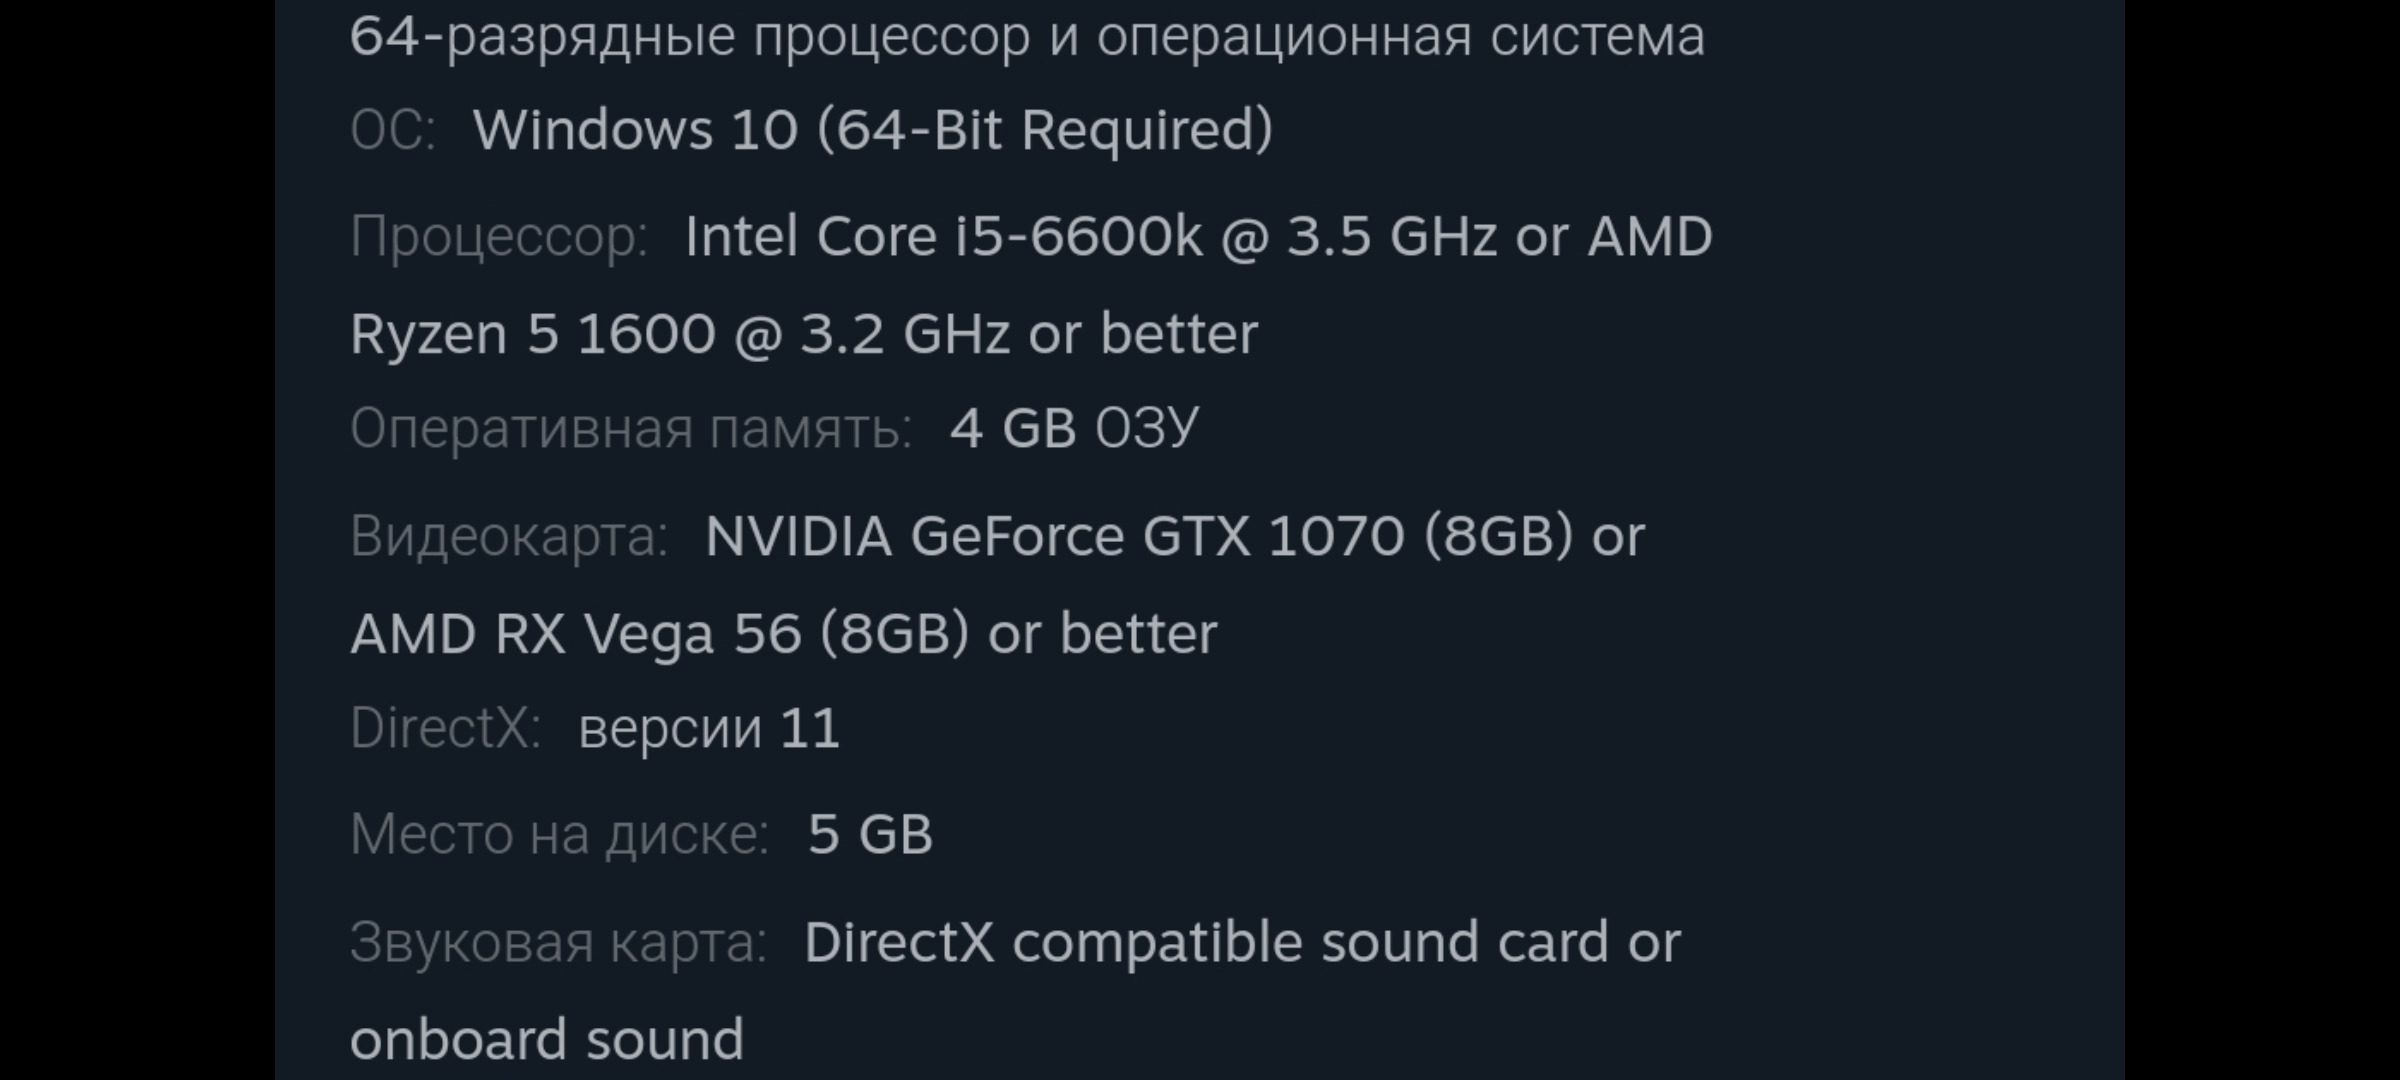
Task: Select the DirectX: label
Action: click(x=445, y=728)
